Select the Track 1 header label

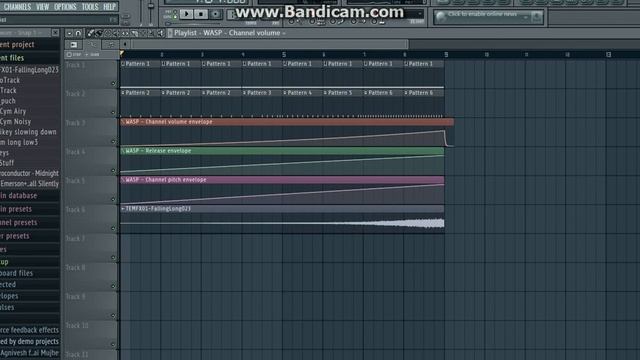click(x=76, y=65)
